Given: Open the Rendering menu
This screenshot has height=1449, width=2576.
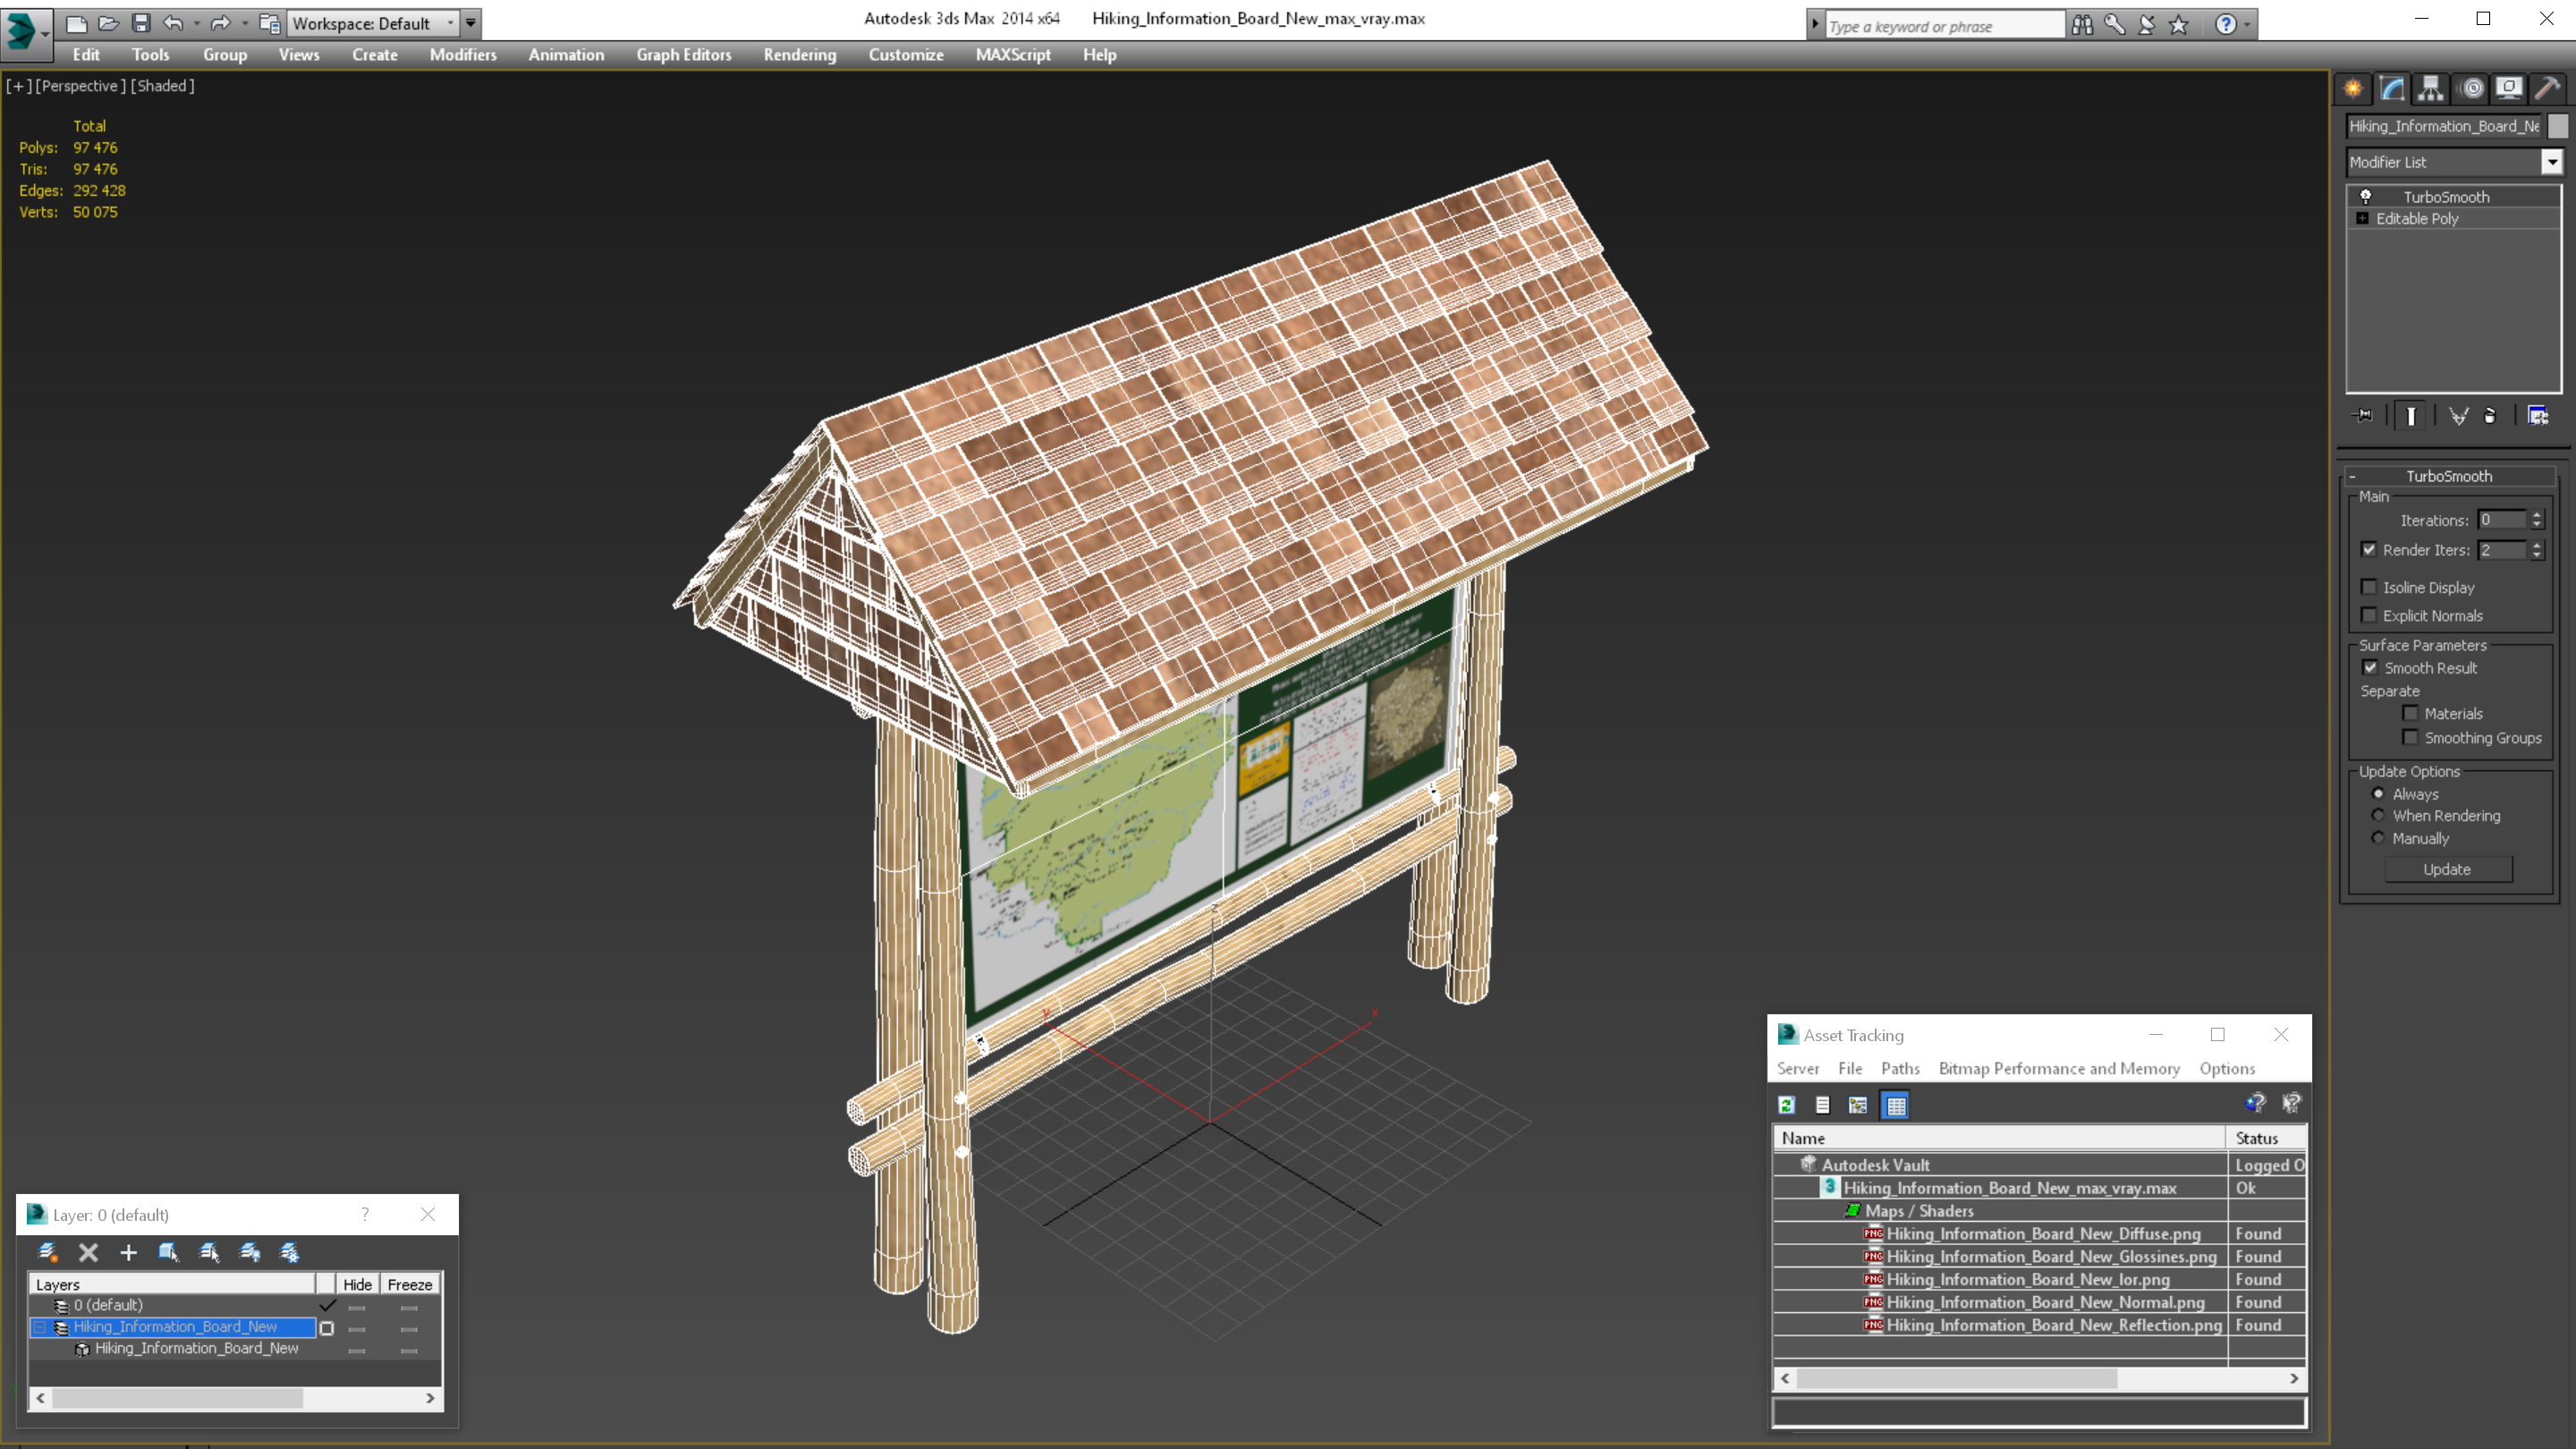Looking at the screenshot, I should (800, 55).
